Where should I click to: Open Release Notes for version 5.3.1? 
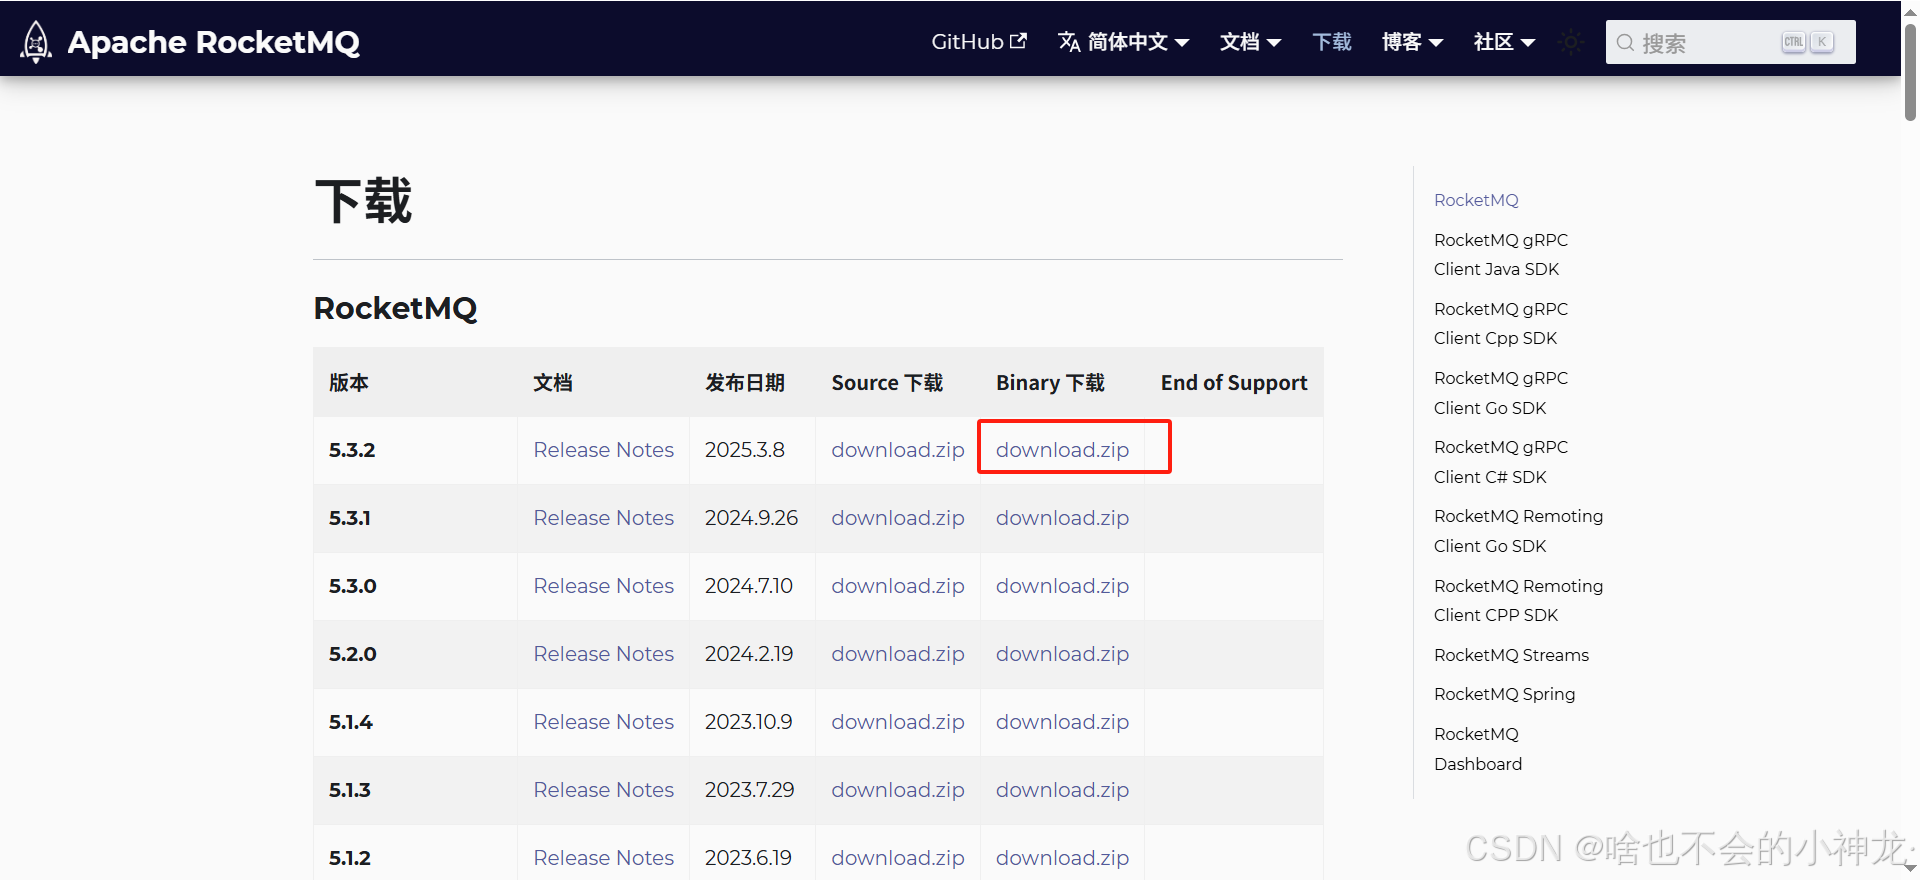point(603,518)
